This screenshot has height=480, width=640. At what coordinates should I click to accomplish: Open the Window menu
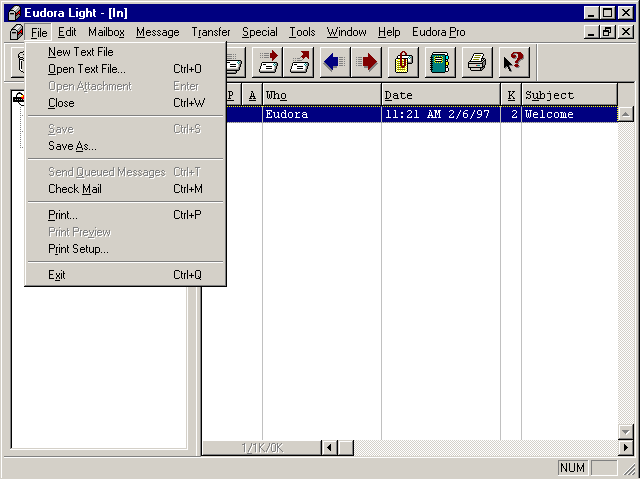coord(346,32)
